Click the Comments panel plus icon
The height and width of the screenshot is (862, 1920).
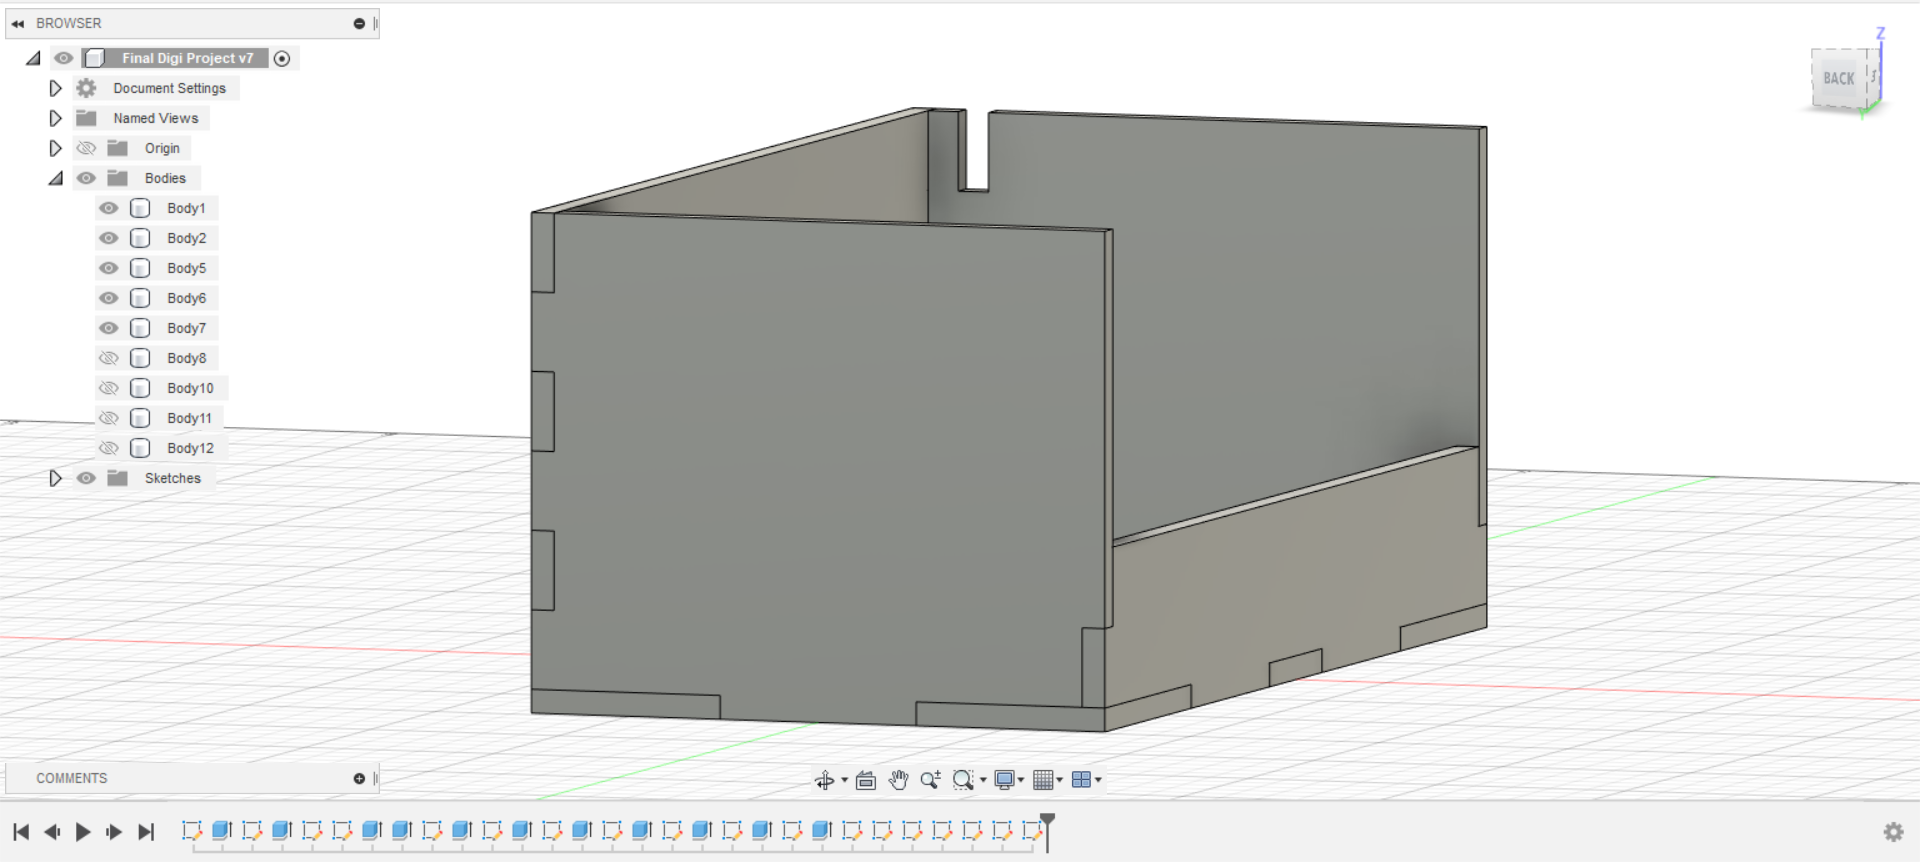(359, 778)
